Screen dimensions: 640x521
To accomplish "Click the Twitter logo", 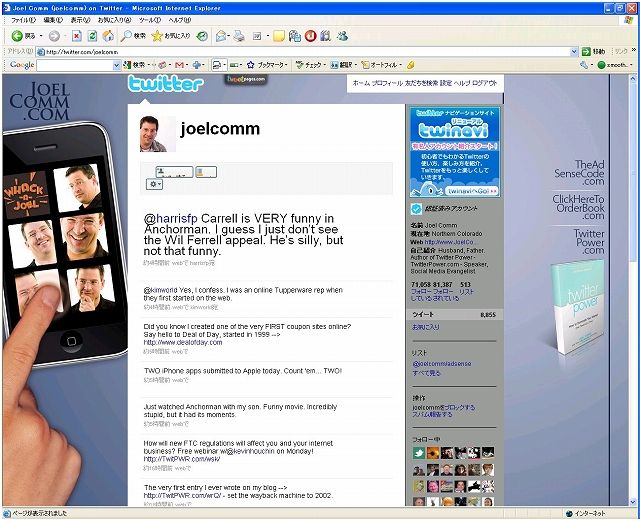I will (165, 84).
